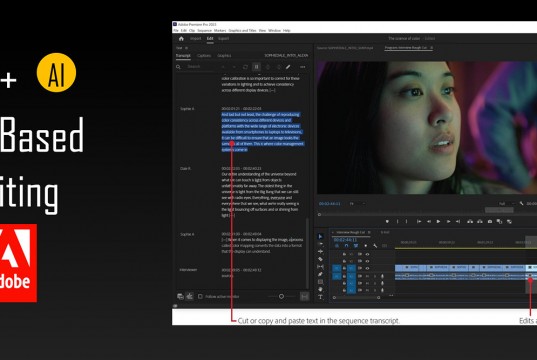
Task: Toggle Snap magnet in timeline
Action: [x=346, y=246]
